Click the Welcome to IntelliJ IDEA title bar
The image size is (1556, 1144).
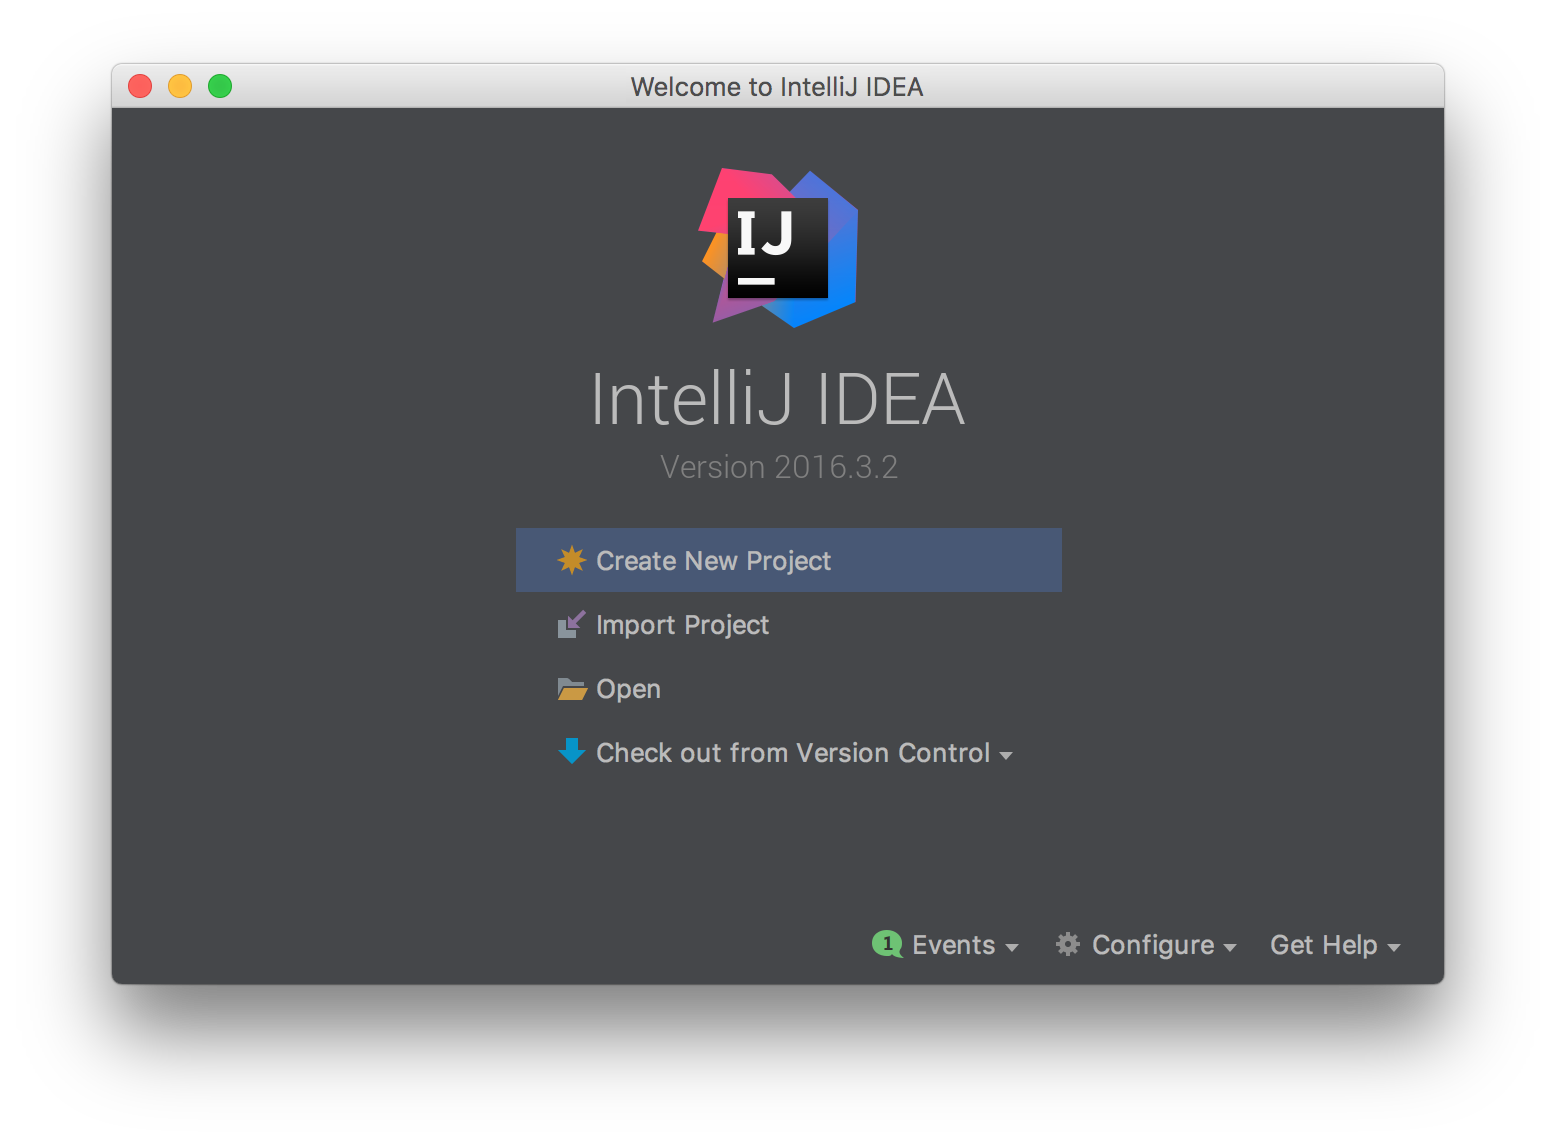click(x=777, y=86)
